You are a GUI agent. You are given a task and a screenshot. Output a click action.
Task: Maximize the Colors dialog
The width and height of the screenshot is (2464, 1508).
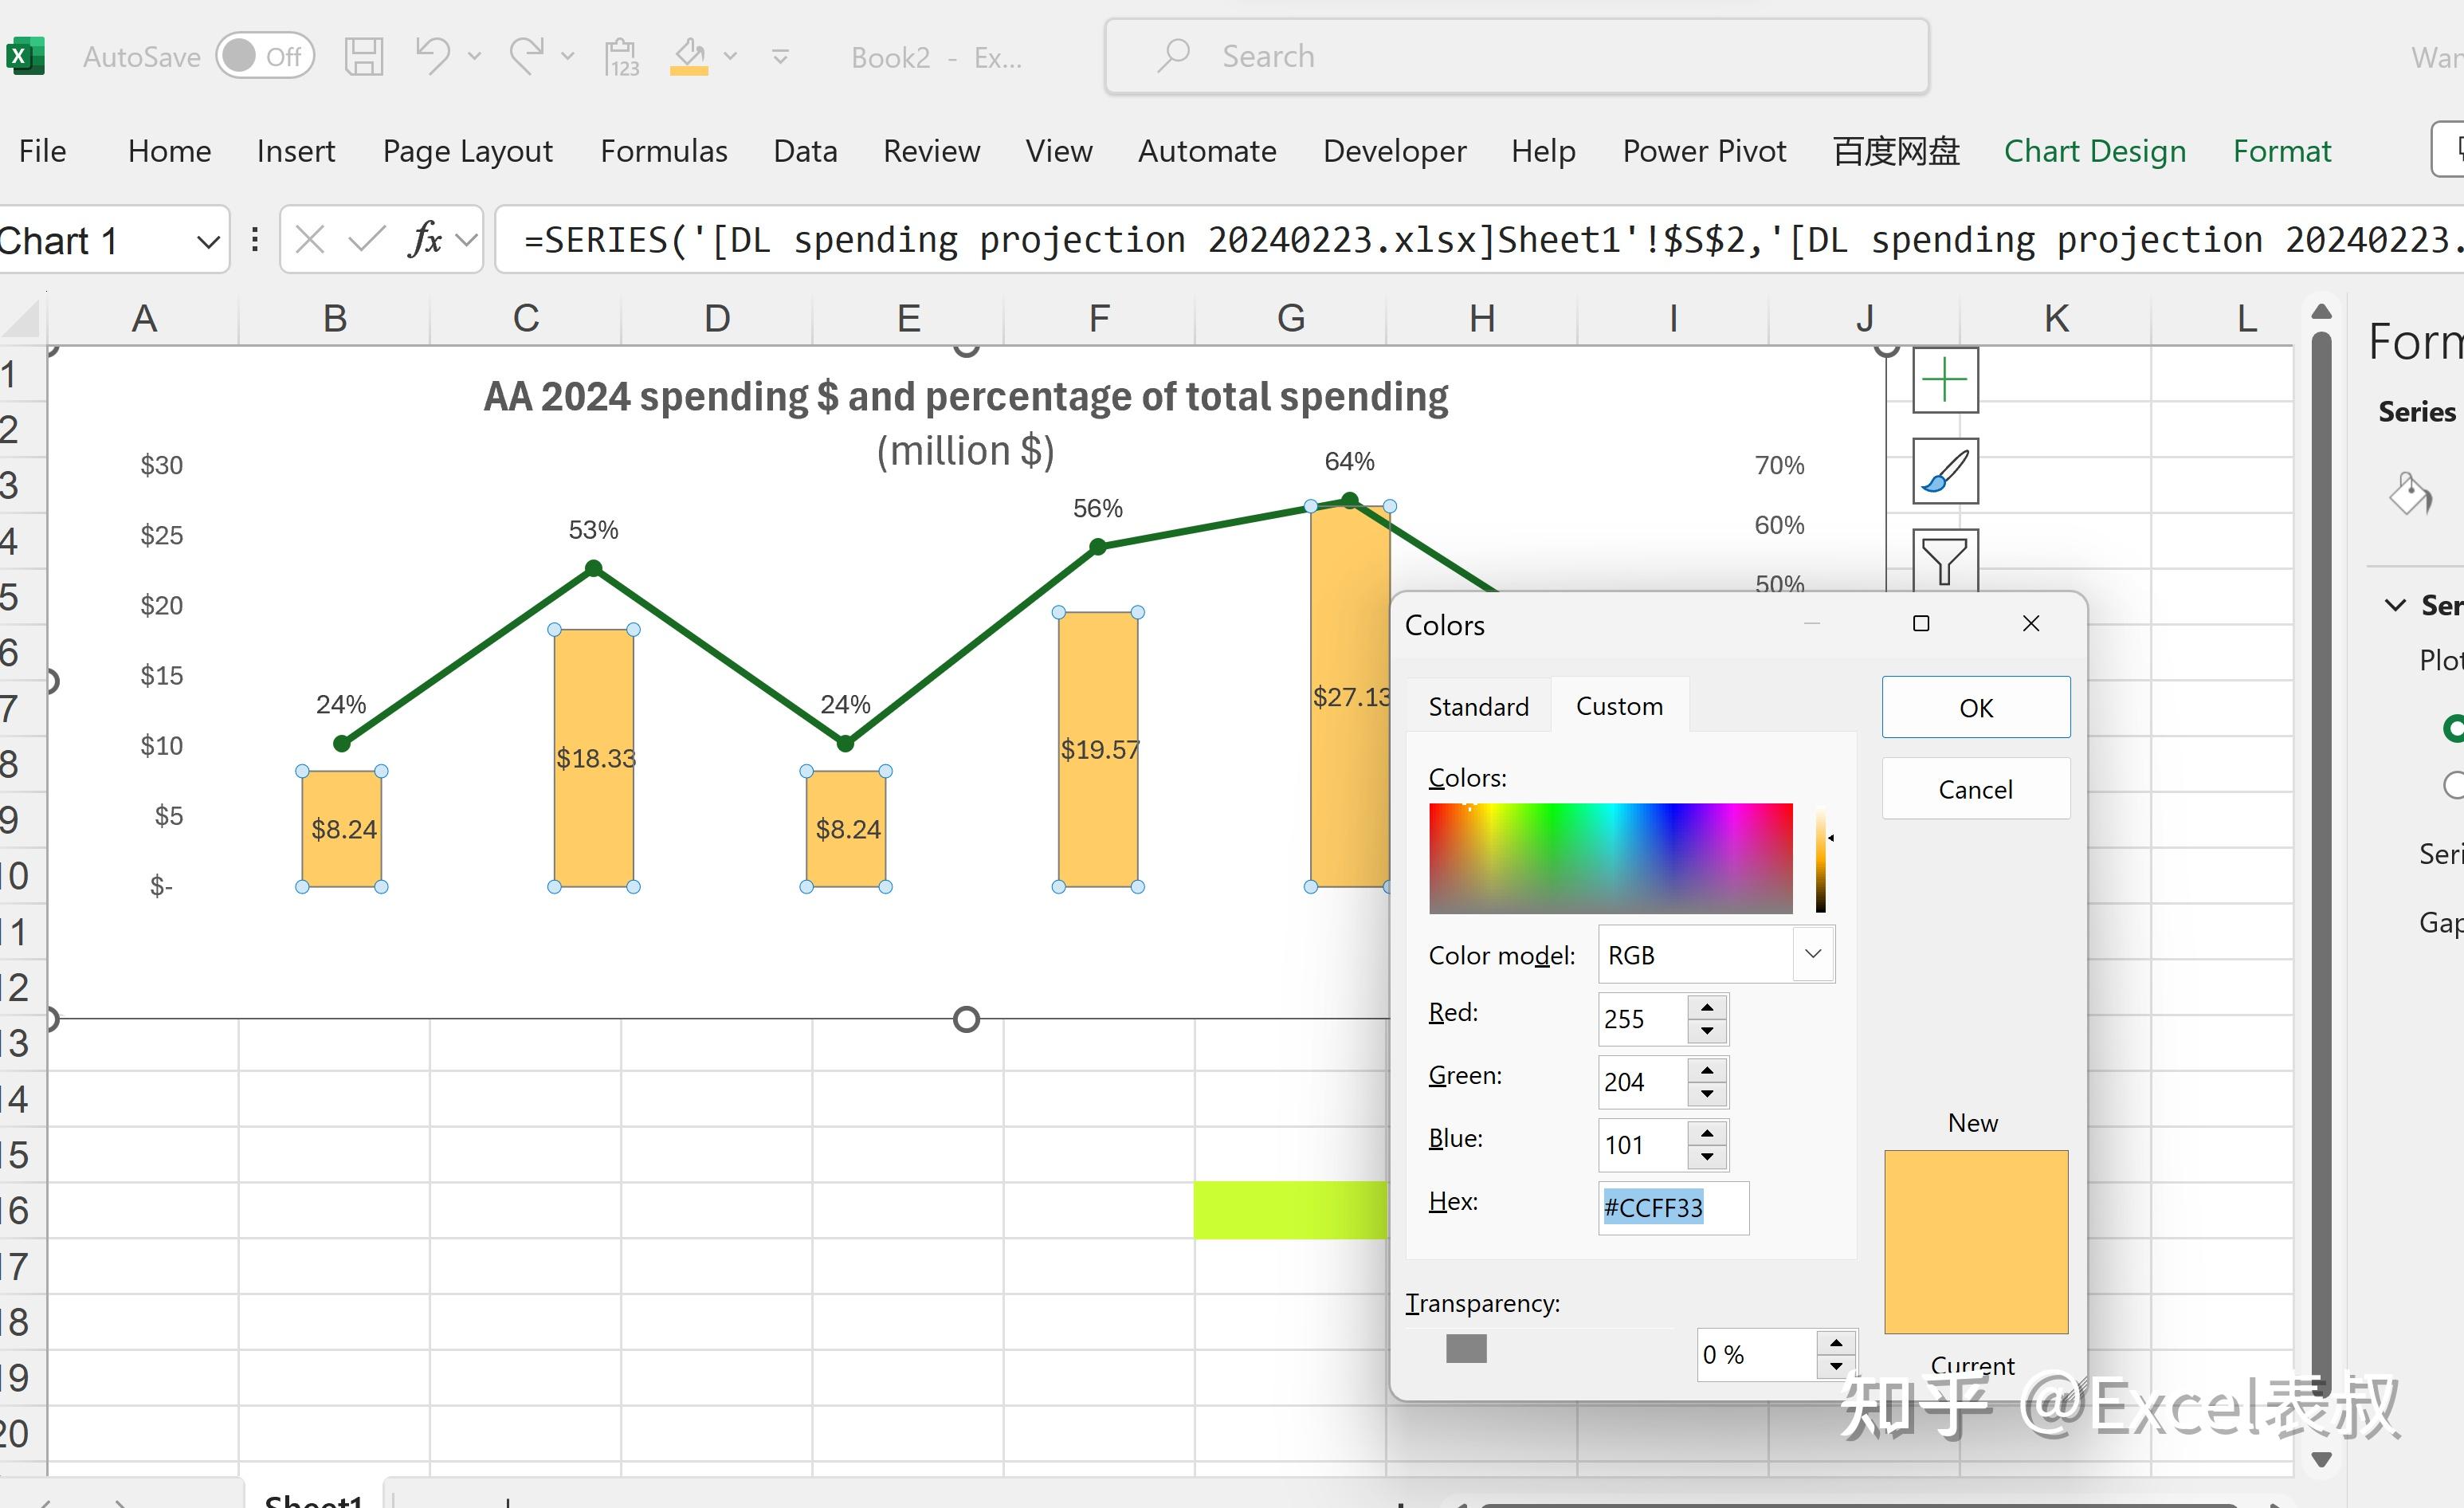(x=1921, y=624)
